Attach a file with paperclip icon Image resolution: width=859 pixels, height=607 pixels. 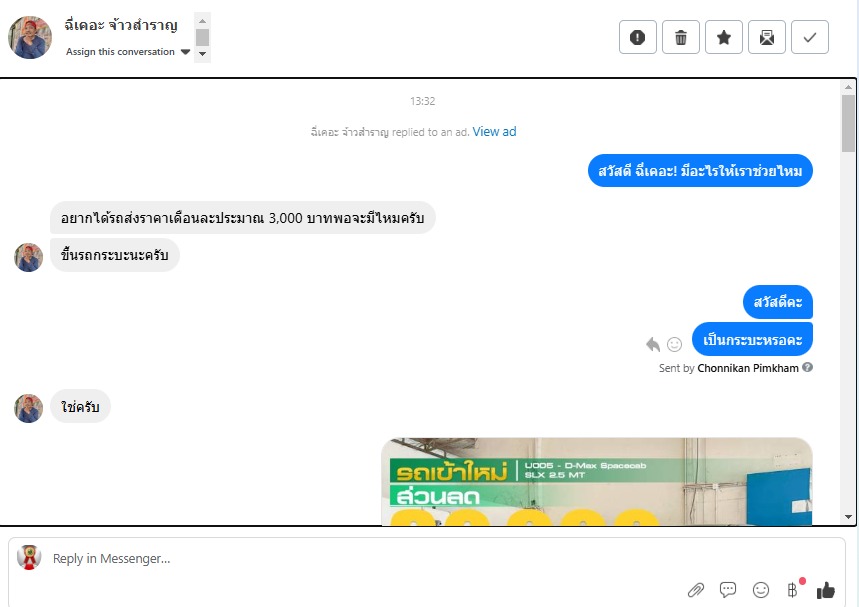click(696, 590)
